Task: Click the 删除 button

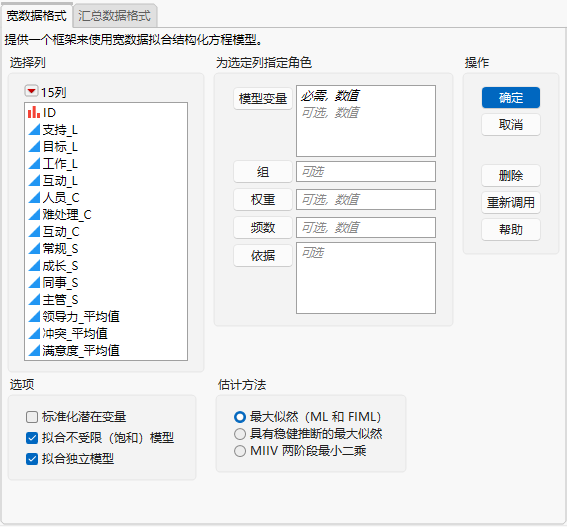Action: pyautogui.click(x=511, y=175)
